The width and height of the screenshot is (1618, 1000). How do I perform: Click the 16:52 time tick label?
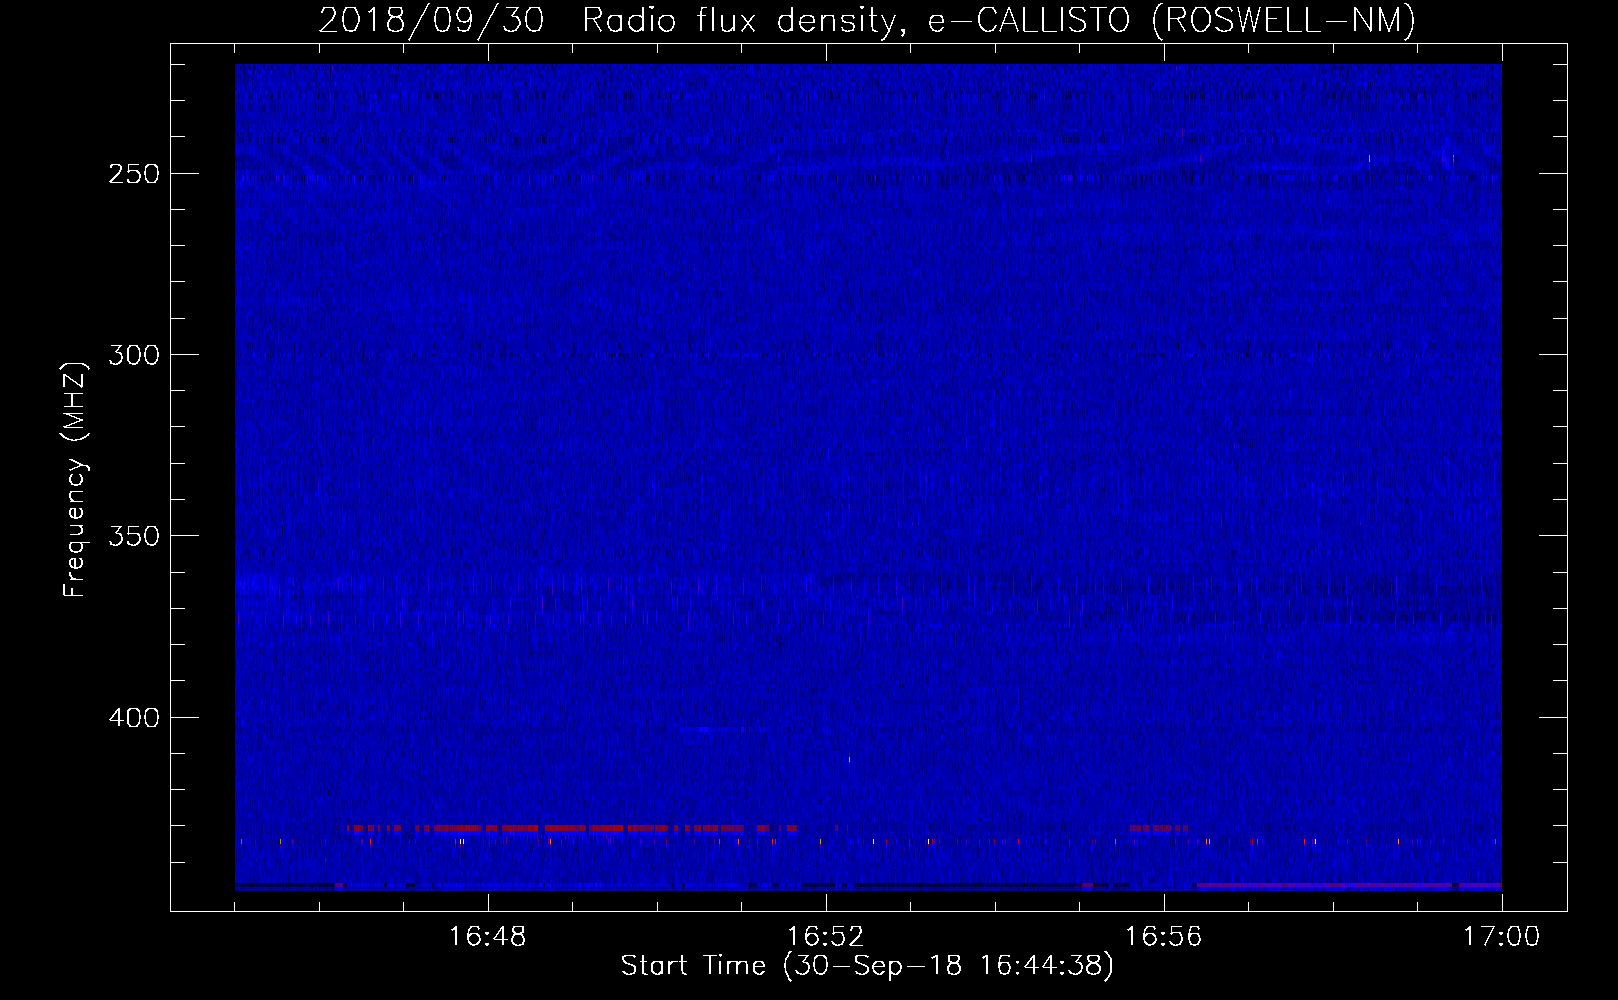tap(826, 937)
